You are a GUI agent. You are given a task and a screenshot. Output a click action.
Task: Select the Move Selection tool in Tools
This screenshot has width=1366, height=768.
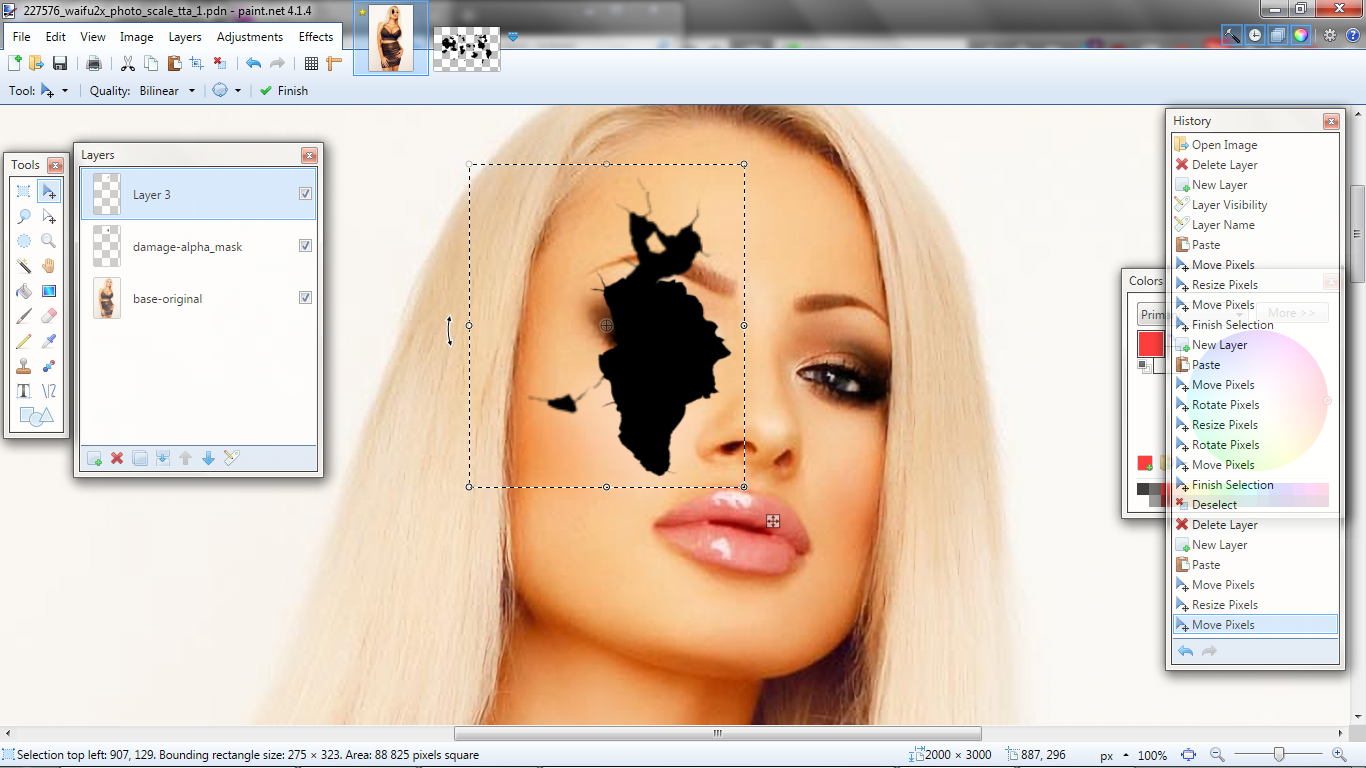(49, 216)
